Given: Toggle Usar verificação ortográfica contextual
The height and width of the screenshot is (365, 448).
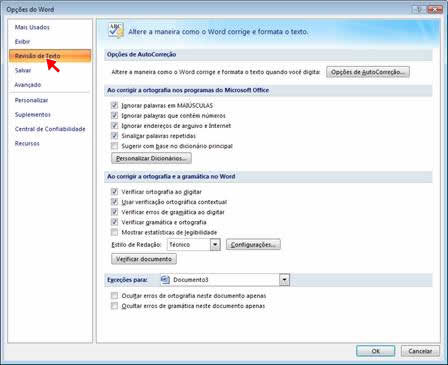Looking at the screenshot, I should click(x=114, y=202).
